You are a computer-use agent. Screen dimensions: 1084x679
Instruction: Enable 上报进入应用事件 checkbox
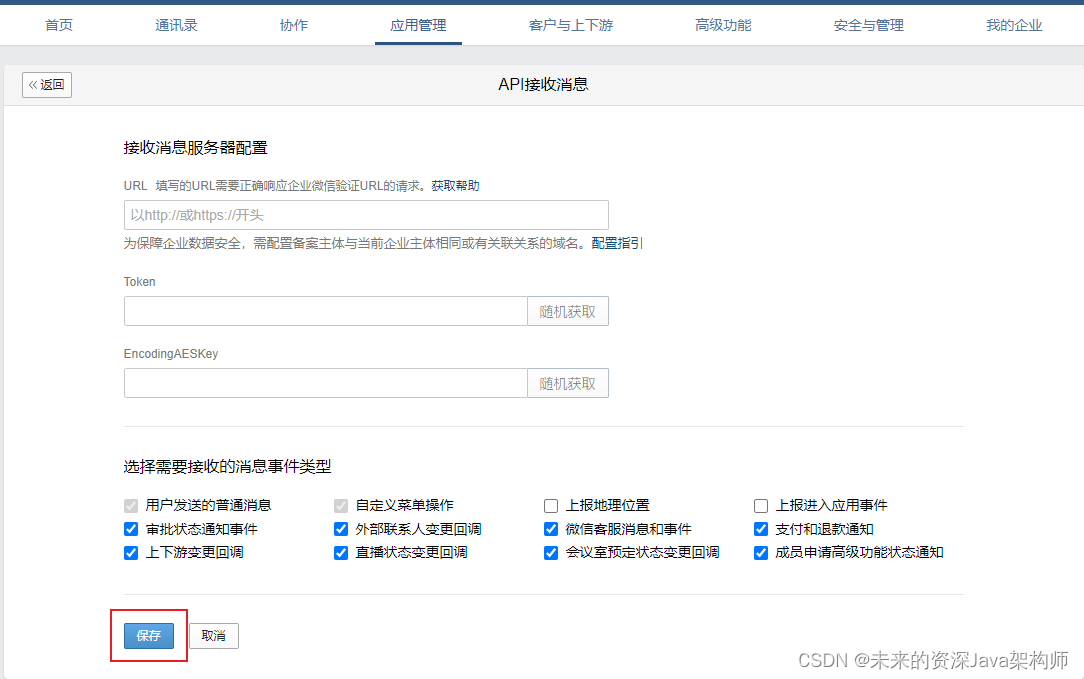pyautogui.click(x=760, y=506)
